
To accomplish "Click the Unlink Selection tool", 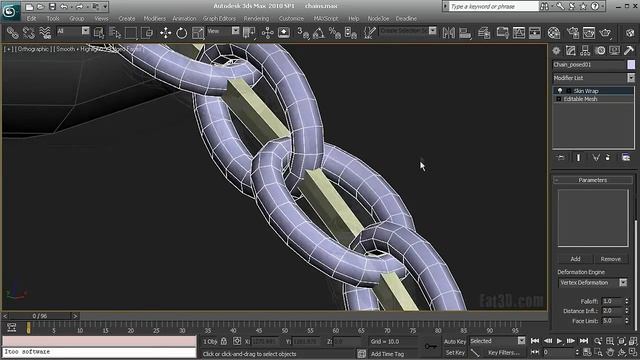I will point(29,33).
